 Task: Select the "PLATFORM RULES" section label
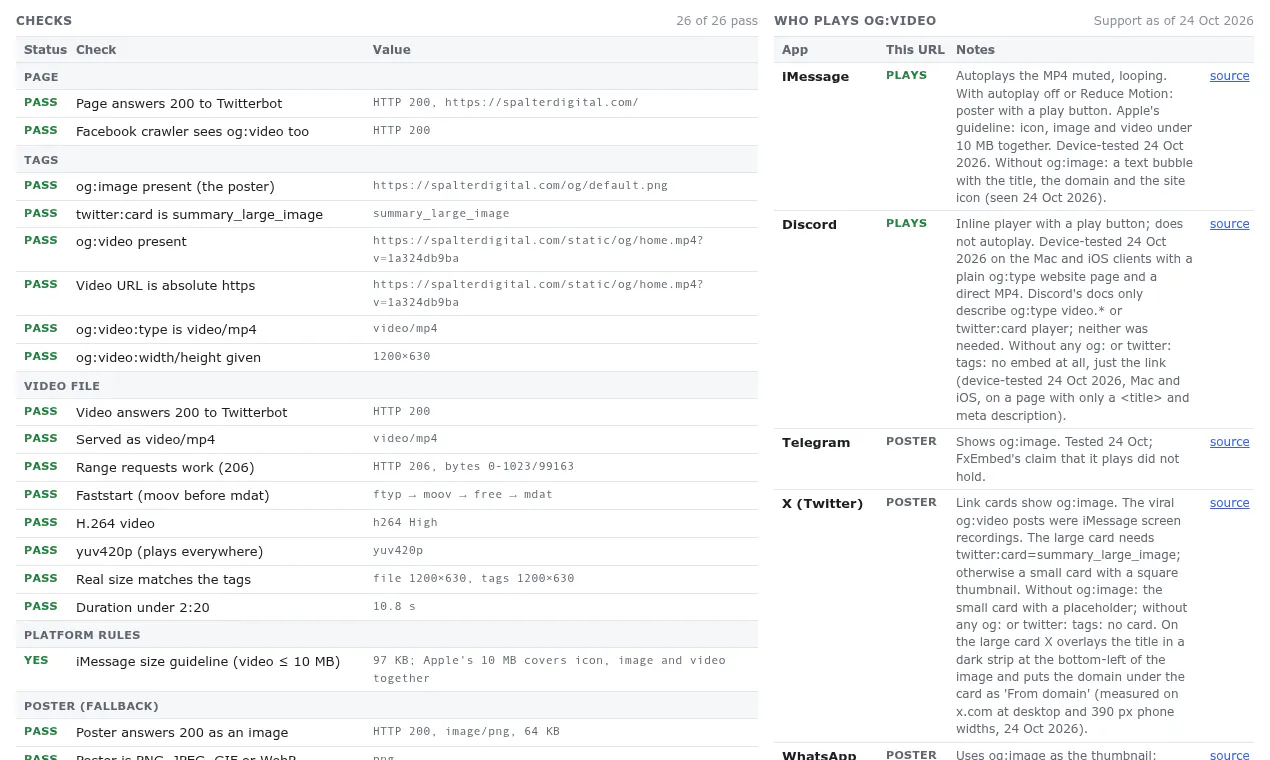(82, 635)
